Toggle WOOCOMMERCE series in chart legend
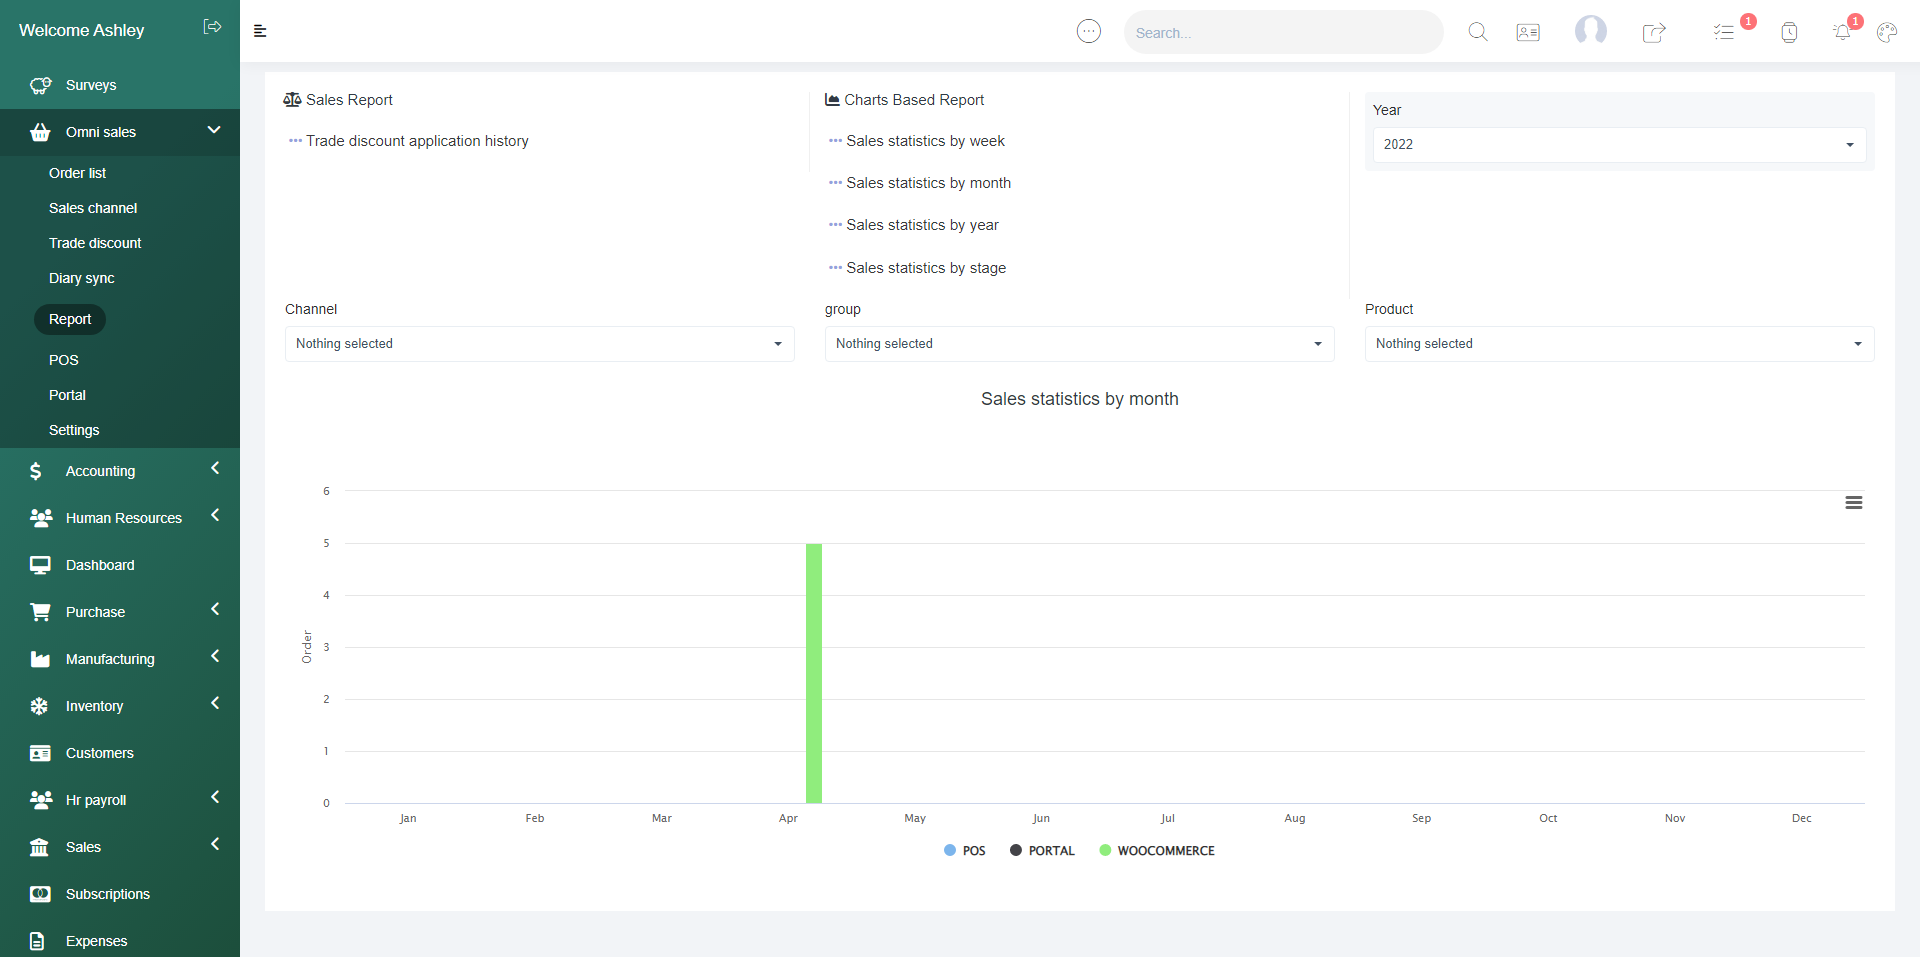This screenshot has height=957, width=1920. (x=1157, y=851)
